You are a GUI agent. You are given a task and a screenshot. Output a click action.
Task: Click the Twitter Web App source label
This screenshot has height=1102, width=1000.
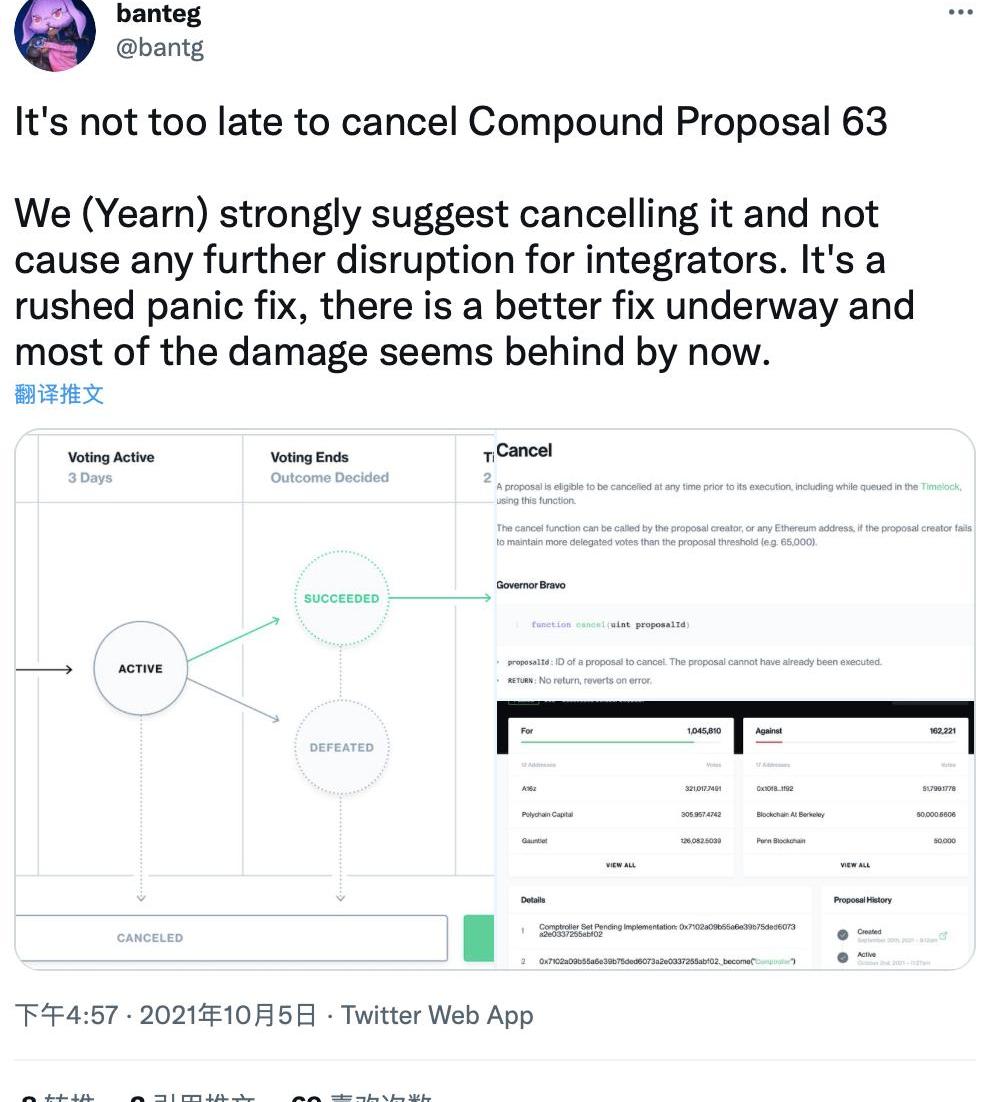(x=437, y=1015)
